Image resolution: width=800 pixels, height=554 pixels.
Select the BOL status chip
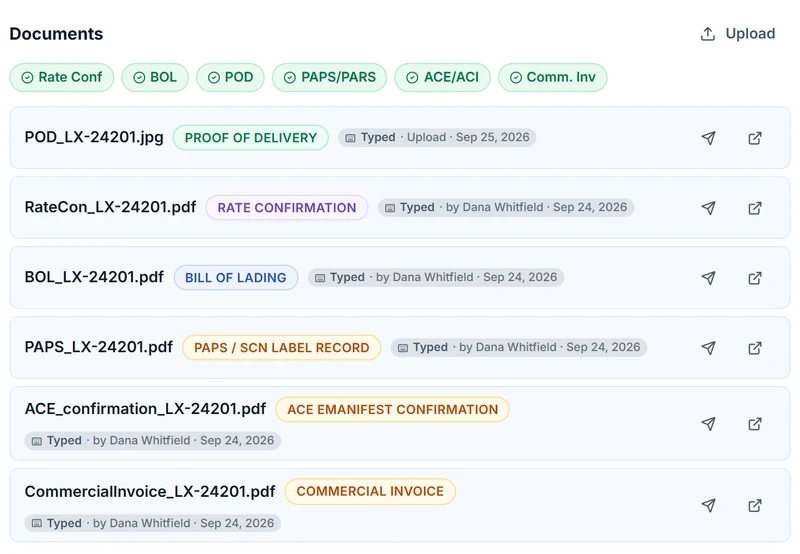click(155, 78)
